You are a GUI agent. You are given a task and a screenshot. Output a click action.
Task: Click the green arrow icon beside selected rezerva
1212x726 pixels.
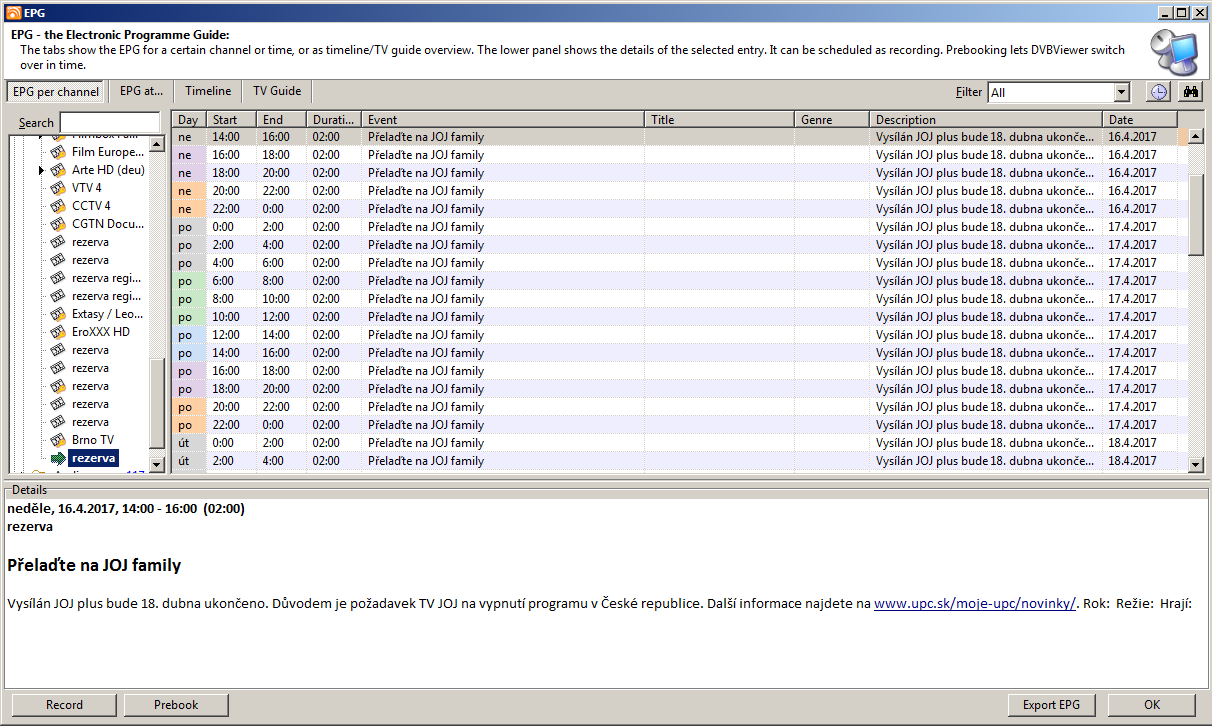click(x=59, y=458)
